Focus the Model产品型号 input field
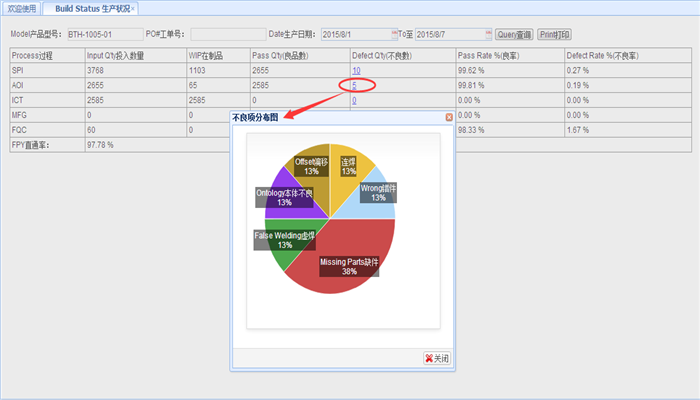 [105, 34]
